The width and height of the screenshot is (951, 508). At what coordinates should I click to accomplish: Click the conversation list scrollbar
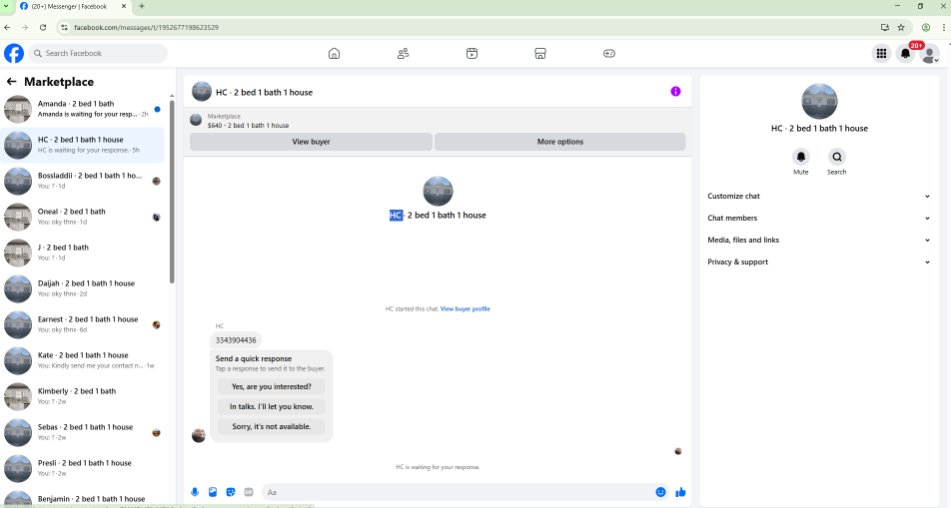coord(172,191)
